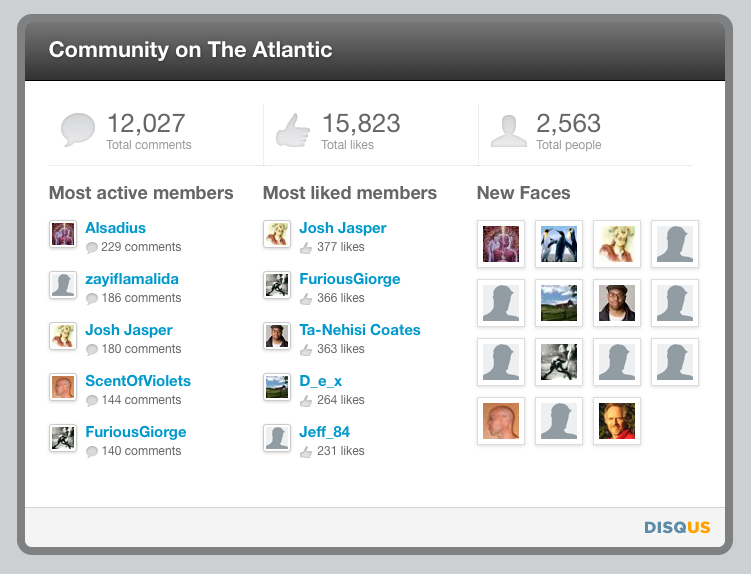This screenshot has width=751, height=574.
Task: Select the D_e_x member link
Action: pos(320,381)
